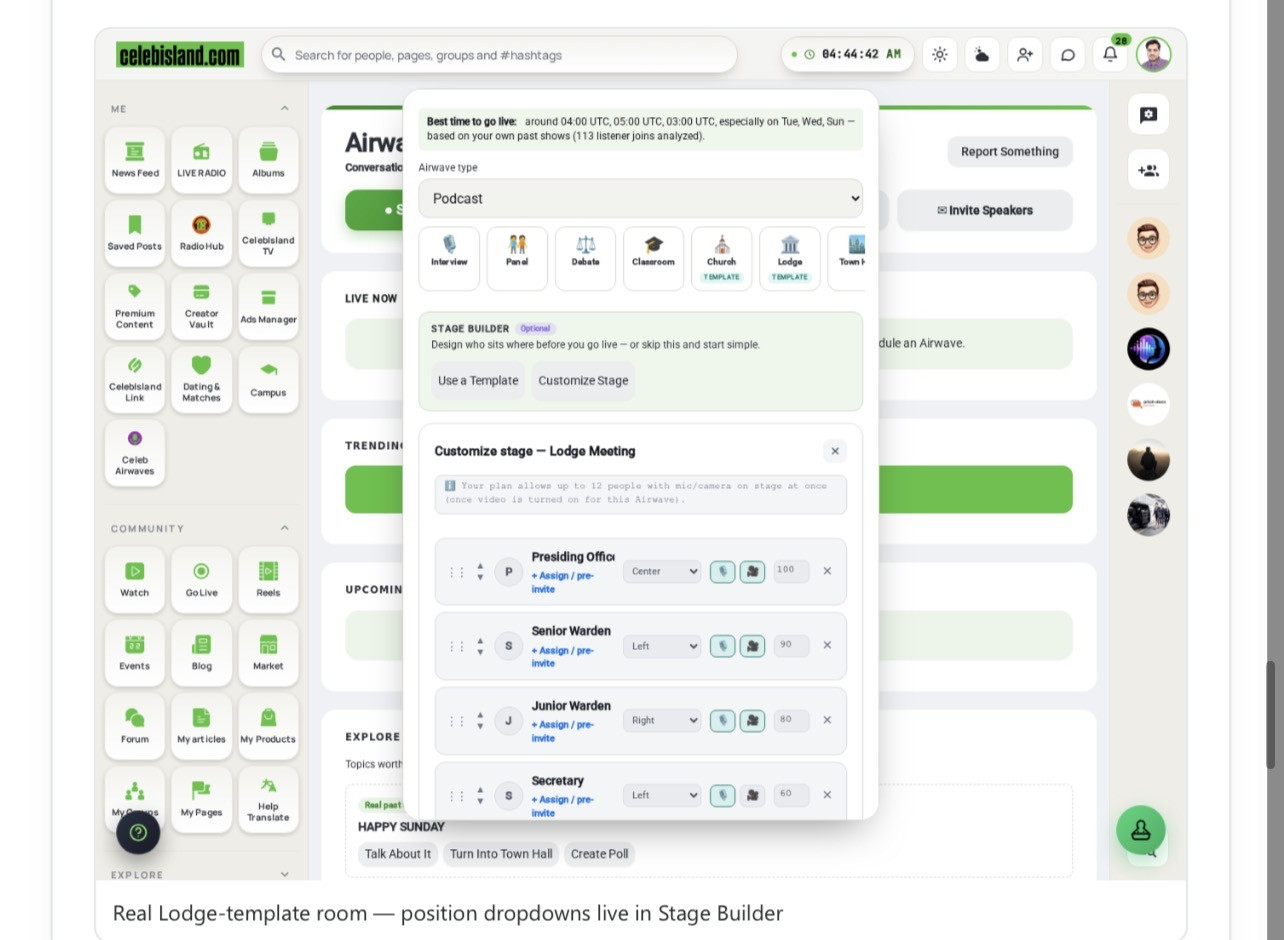Open Senior Warden position dropdown
Image resolution: width=1284 pixels, height=940 pixels.
coord(662,646)
